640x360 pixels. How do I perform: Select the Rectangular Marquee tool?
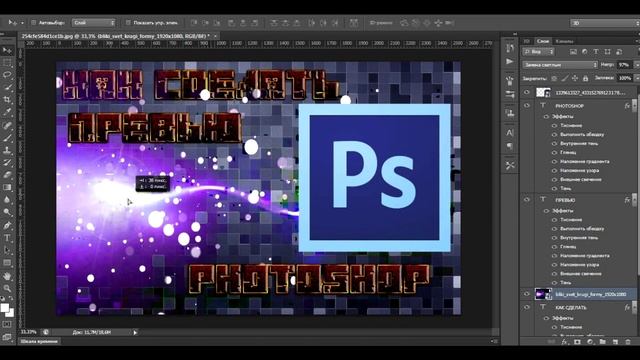tap(7, 63)
